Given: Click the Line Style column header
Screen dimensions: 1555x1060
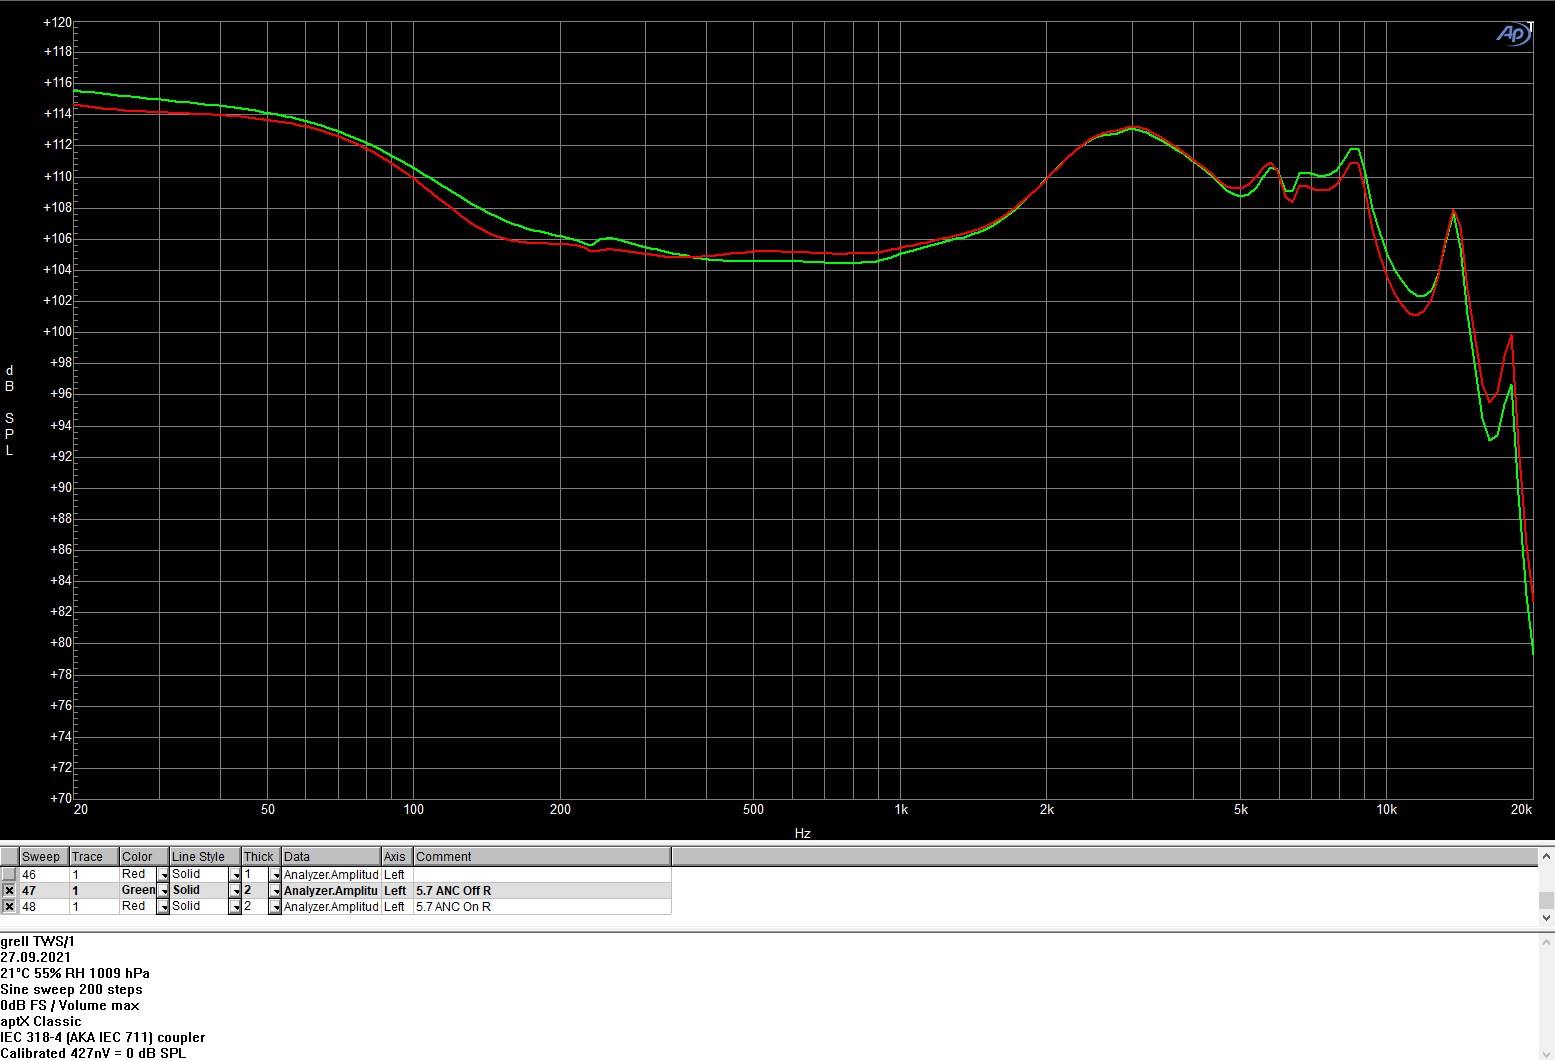Looking at the screenshot, I should click(205, 857).
